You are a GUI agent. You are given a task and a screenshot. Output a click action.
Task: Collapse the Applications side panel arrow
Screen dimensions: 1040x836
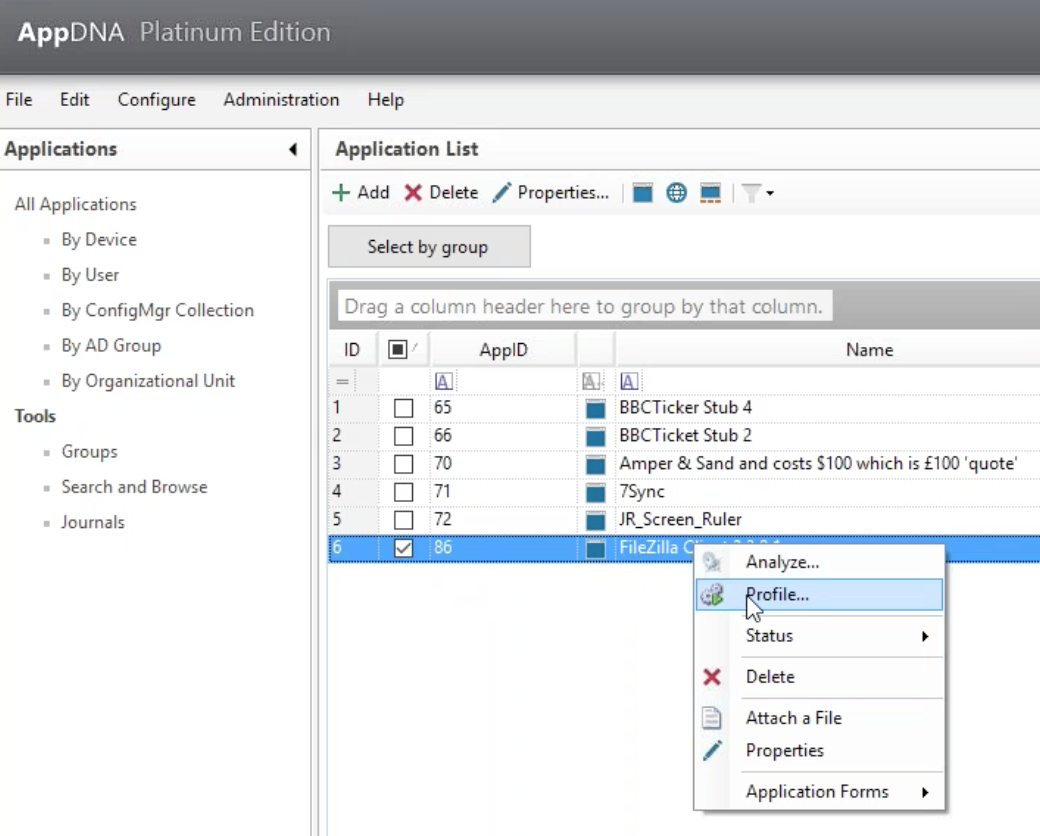point(293,150)
